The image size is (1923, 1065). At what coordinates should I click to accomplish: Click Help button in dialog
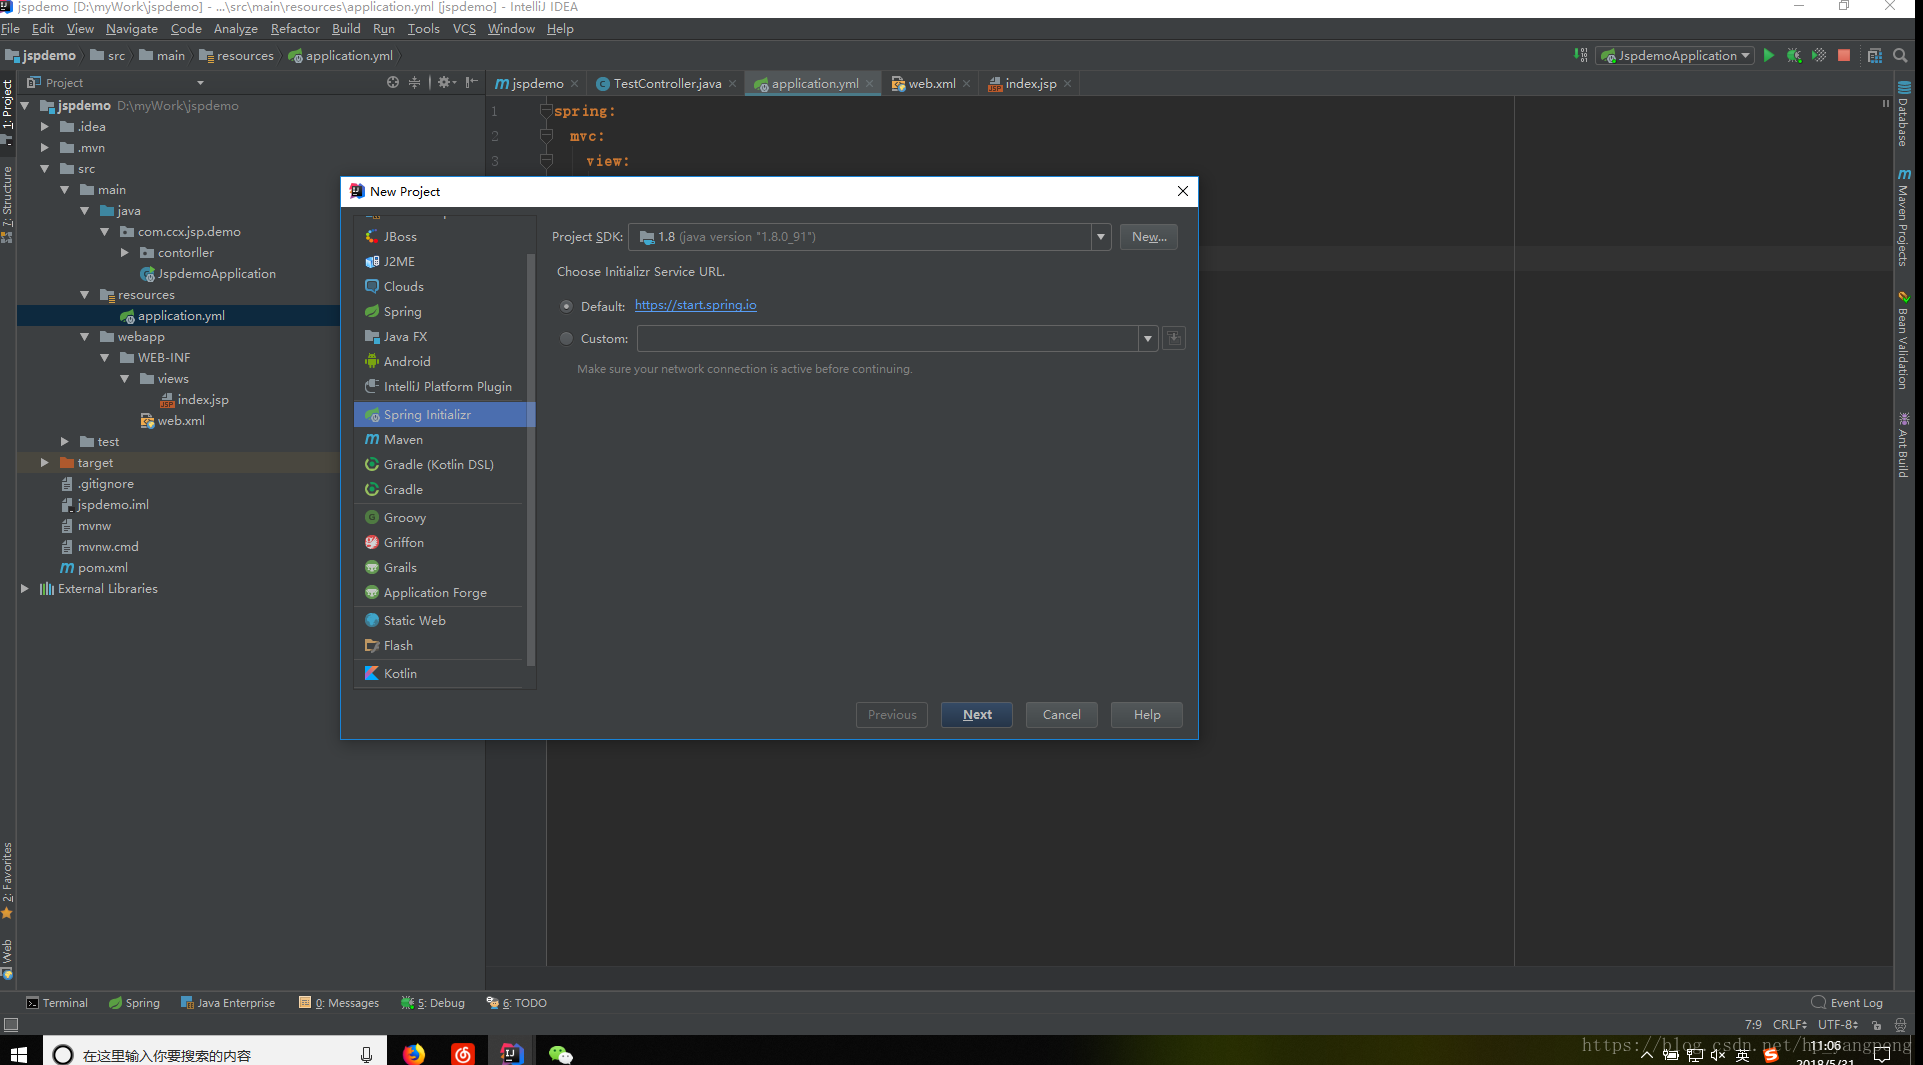[x=1147, y=715]
